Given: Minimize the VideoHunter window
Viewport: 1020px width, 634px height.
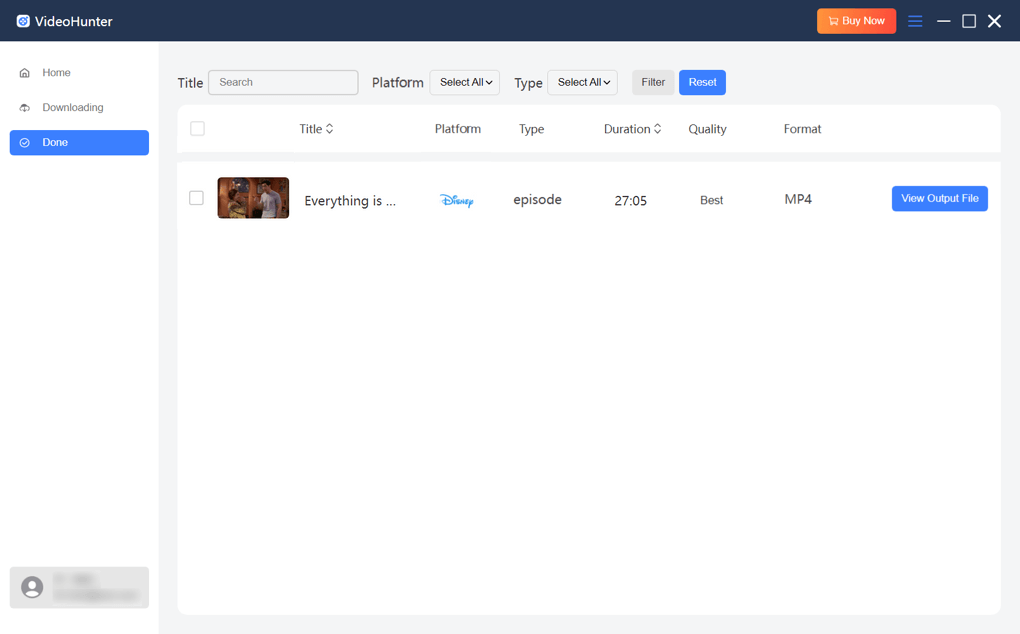Looking at the screenshot, I should pyautogui.click(x=944, y=21).
